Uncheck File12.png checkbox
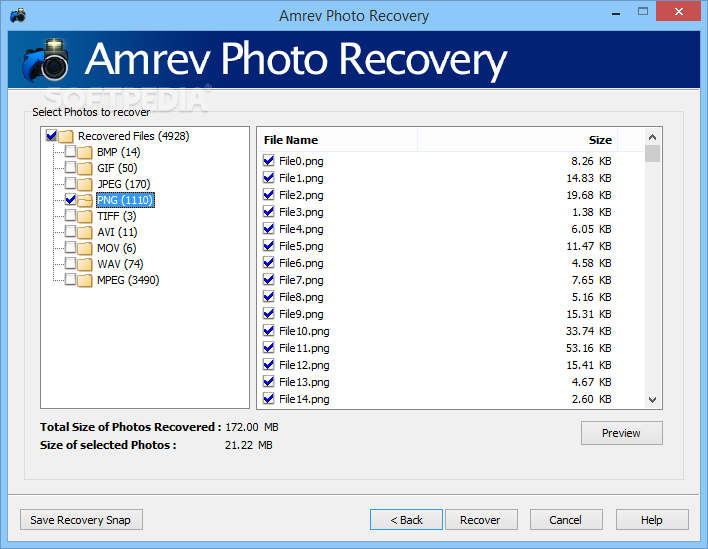This screenshot has height=549, width=708. (x=269, y=364)
